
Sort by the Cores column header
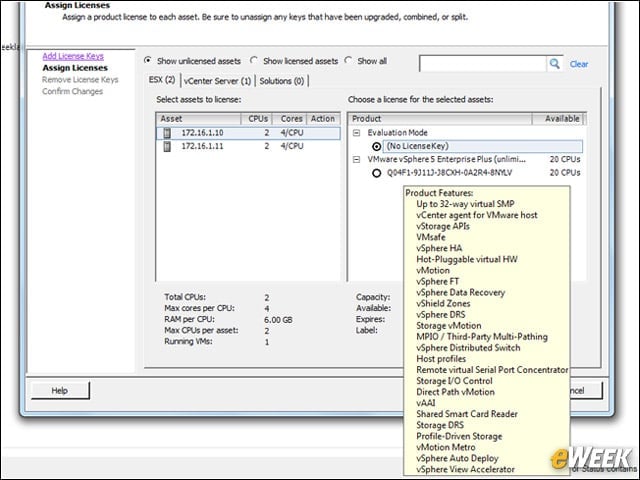pyautogui.click(x=290, y=119)
